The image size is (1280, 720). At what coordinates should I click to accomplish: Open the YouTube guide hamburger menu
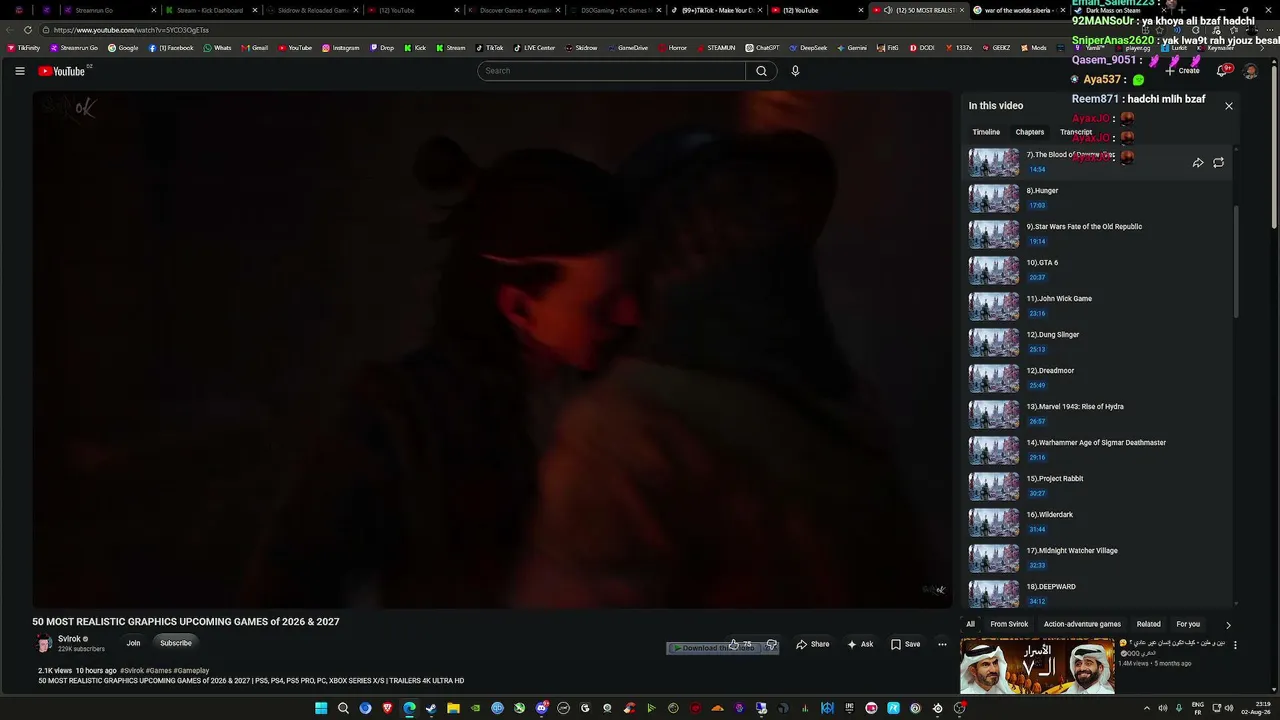(x=20, y=71)
